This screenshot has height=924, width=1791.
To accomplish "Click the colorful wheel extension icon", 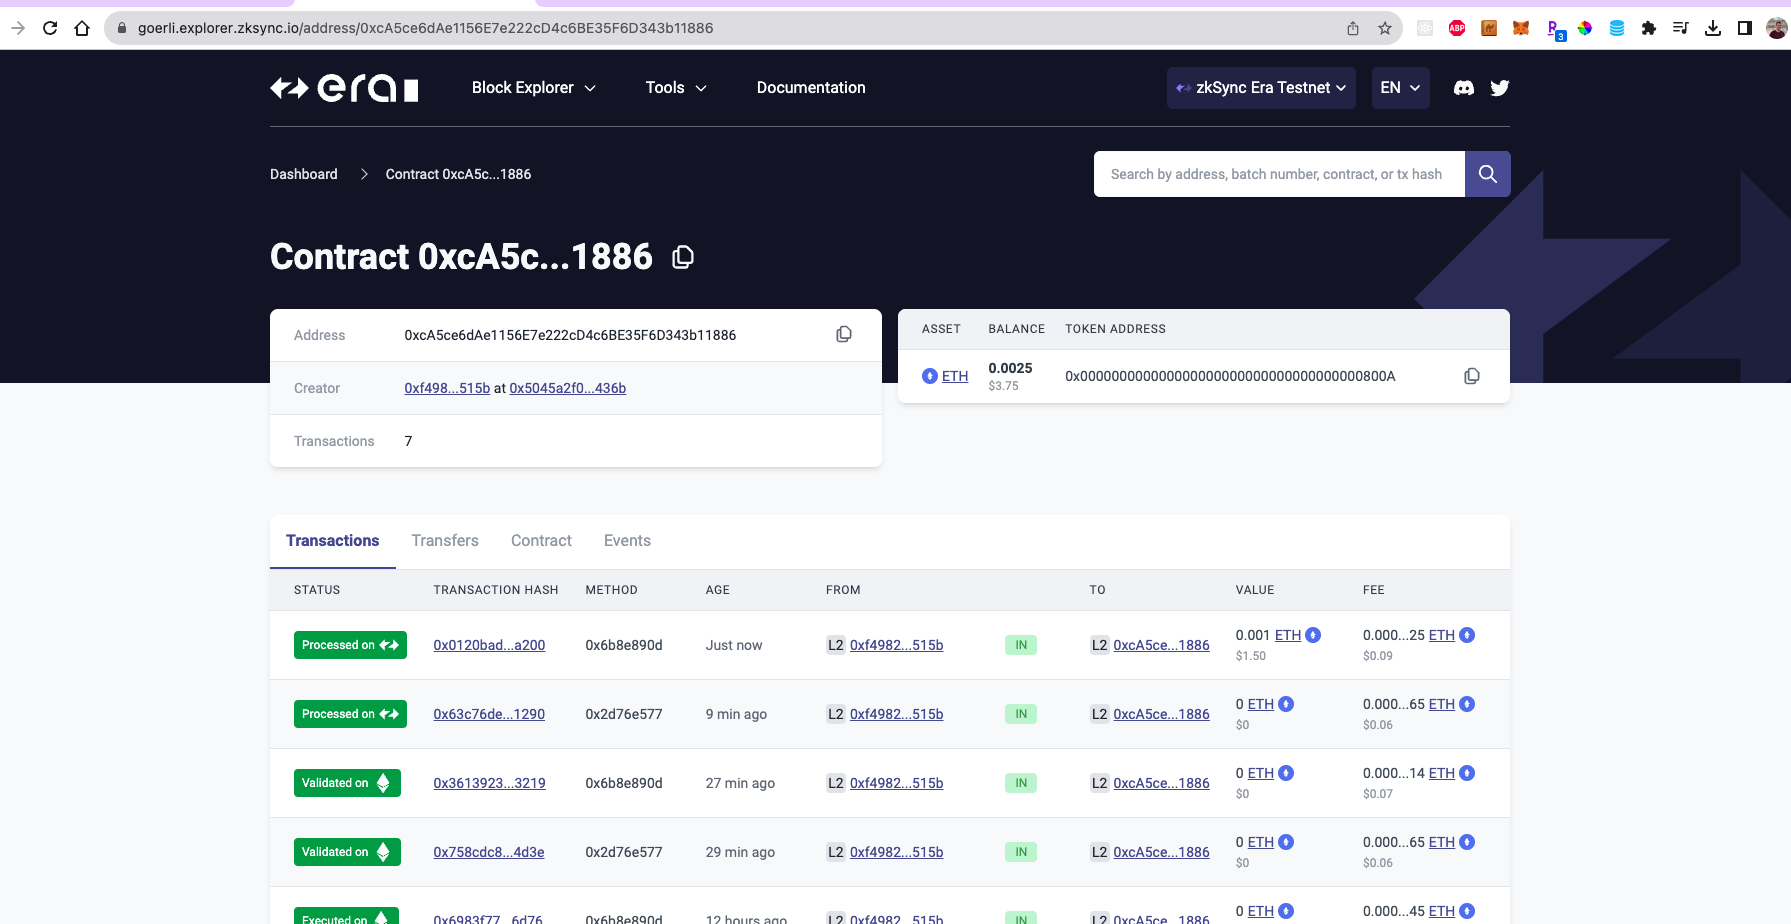I will pos(1585,28).
